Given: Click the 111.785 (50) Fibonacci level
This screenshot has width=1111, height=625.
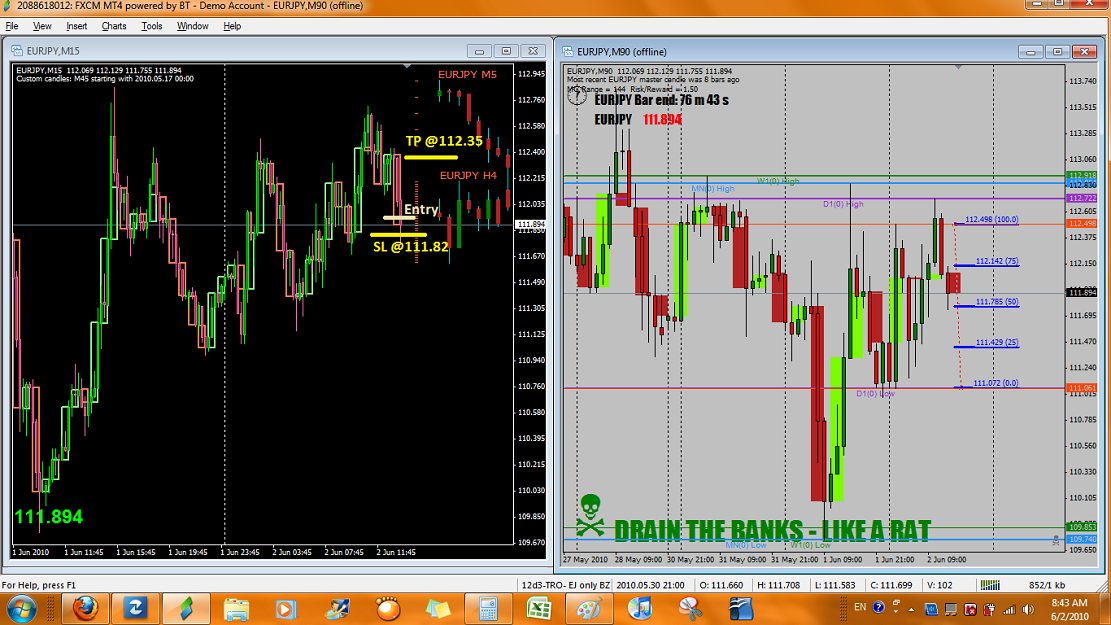Looking at the screenshot, I should tap(997, 302).
